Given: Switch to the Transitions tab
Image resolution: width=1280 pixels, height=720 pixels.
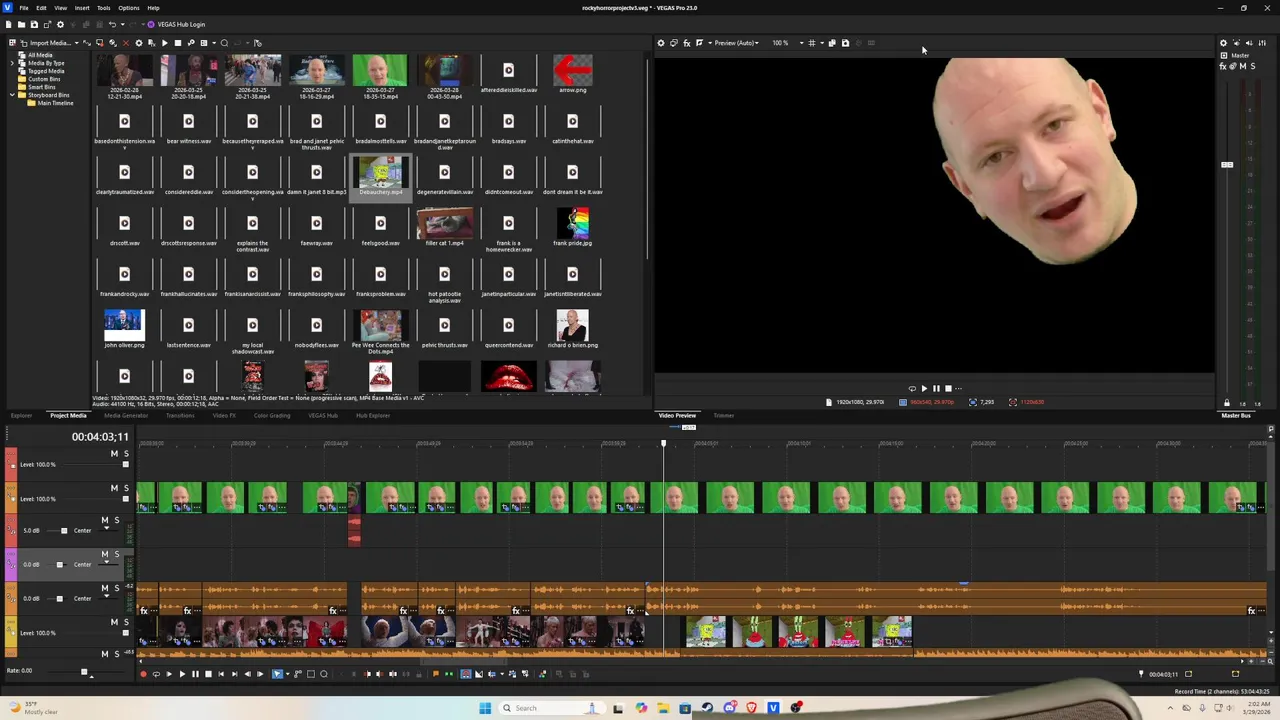Looking at the screenshot, I should [x=180, y=415].
